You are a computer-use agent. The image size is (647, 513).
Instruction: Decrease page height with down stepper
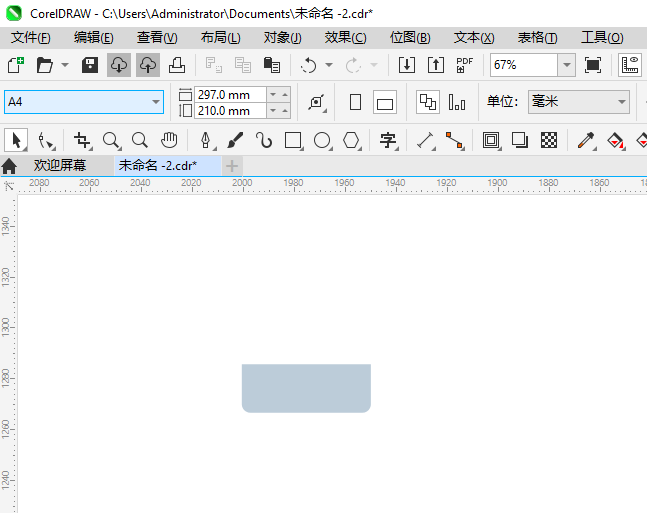273,111
